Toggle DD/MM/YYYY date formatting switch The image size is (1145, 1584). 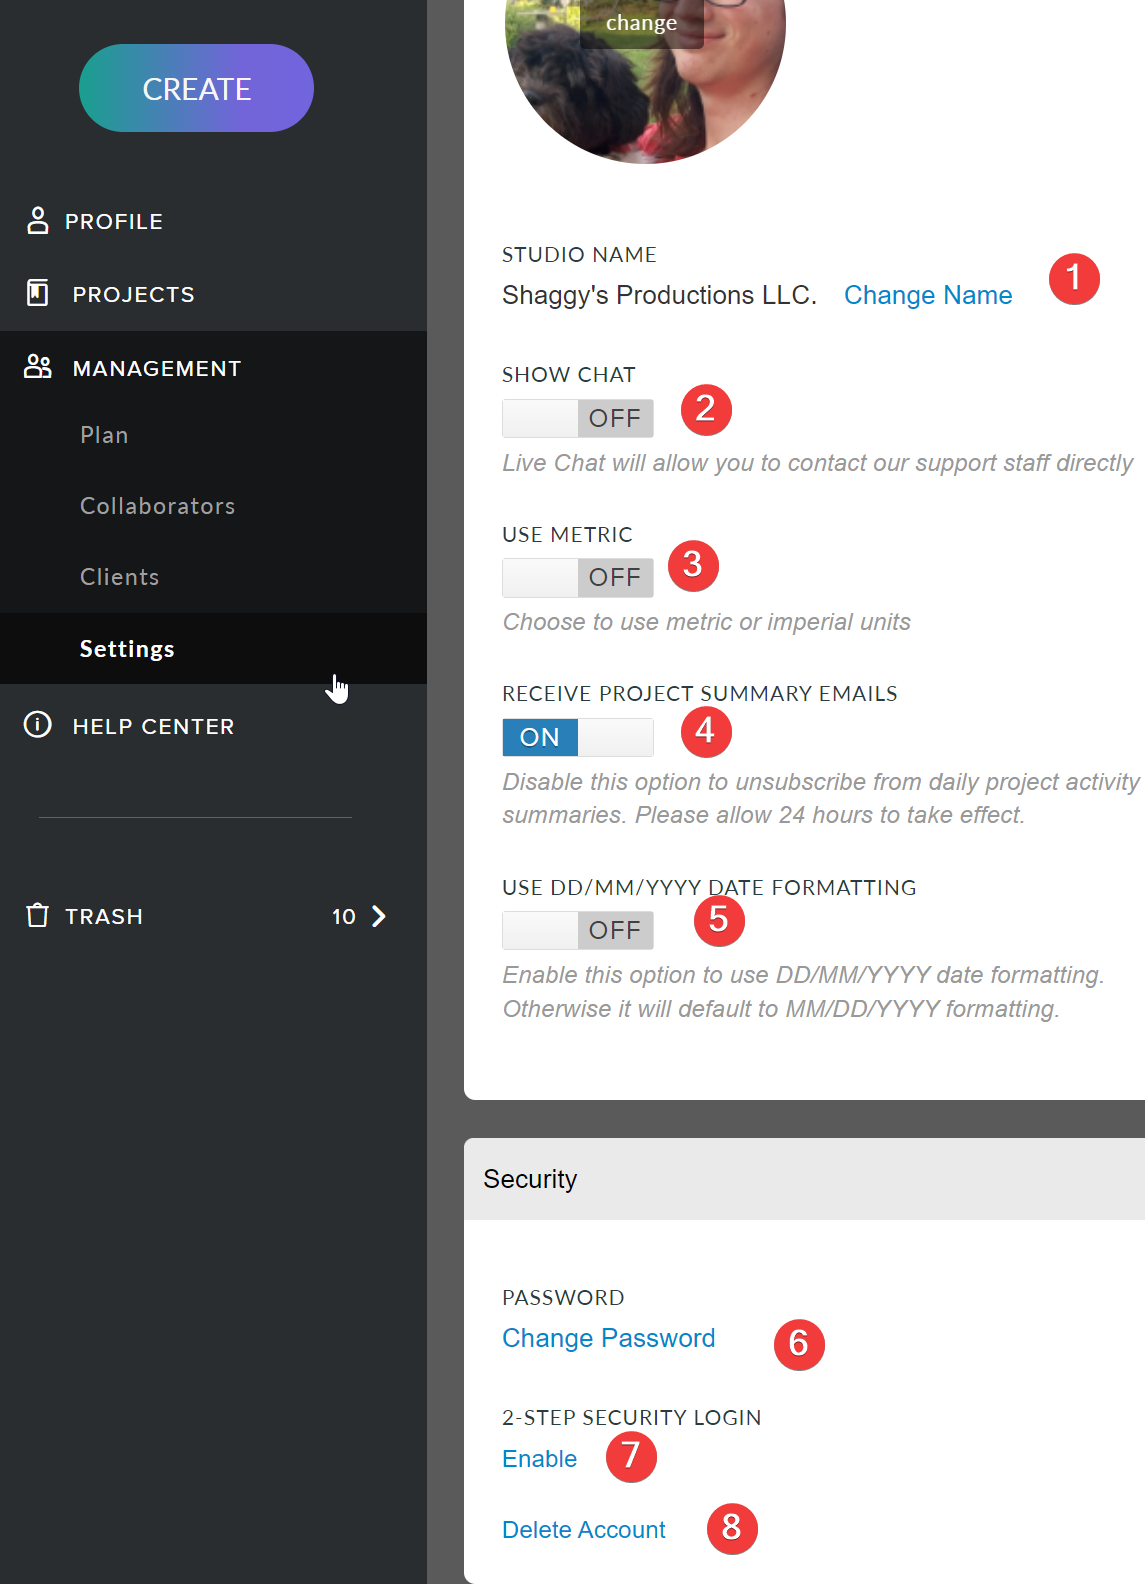(578, 930)
